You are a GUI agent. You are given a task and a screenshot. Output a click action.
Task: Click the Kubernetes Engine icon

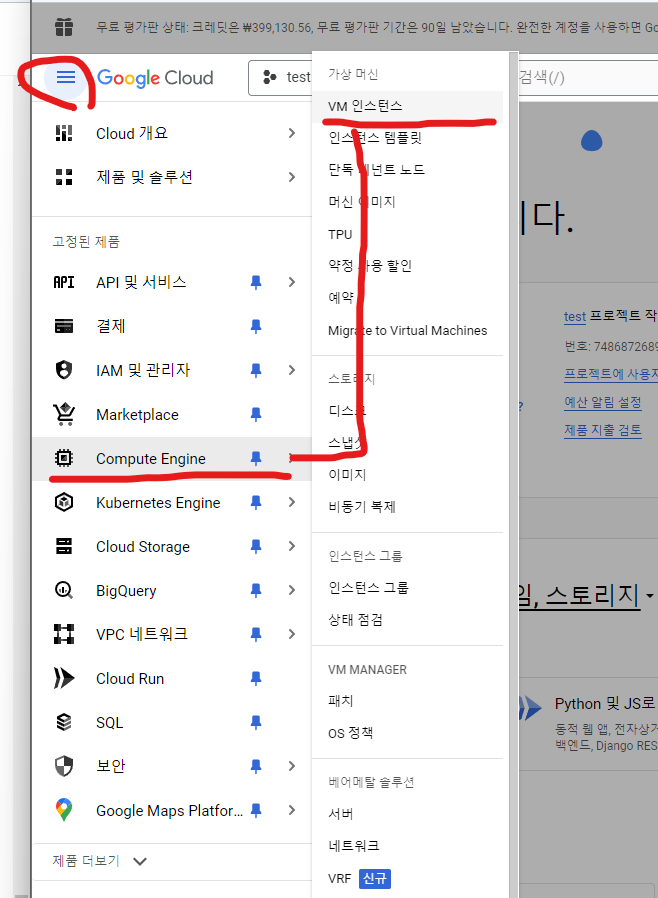(x=64, y=502)
